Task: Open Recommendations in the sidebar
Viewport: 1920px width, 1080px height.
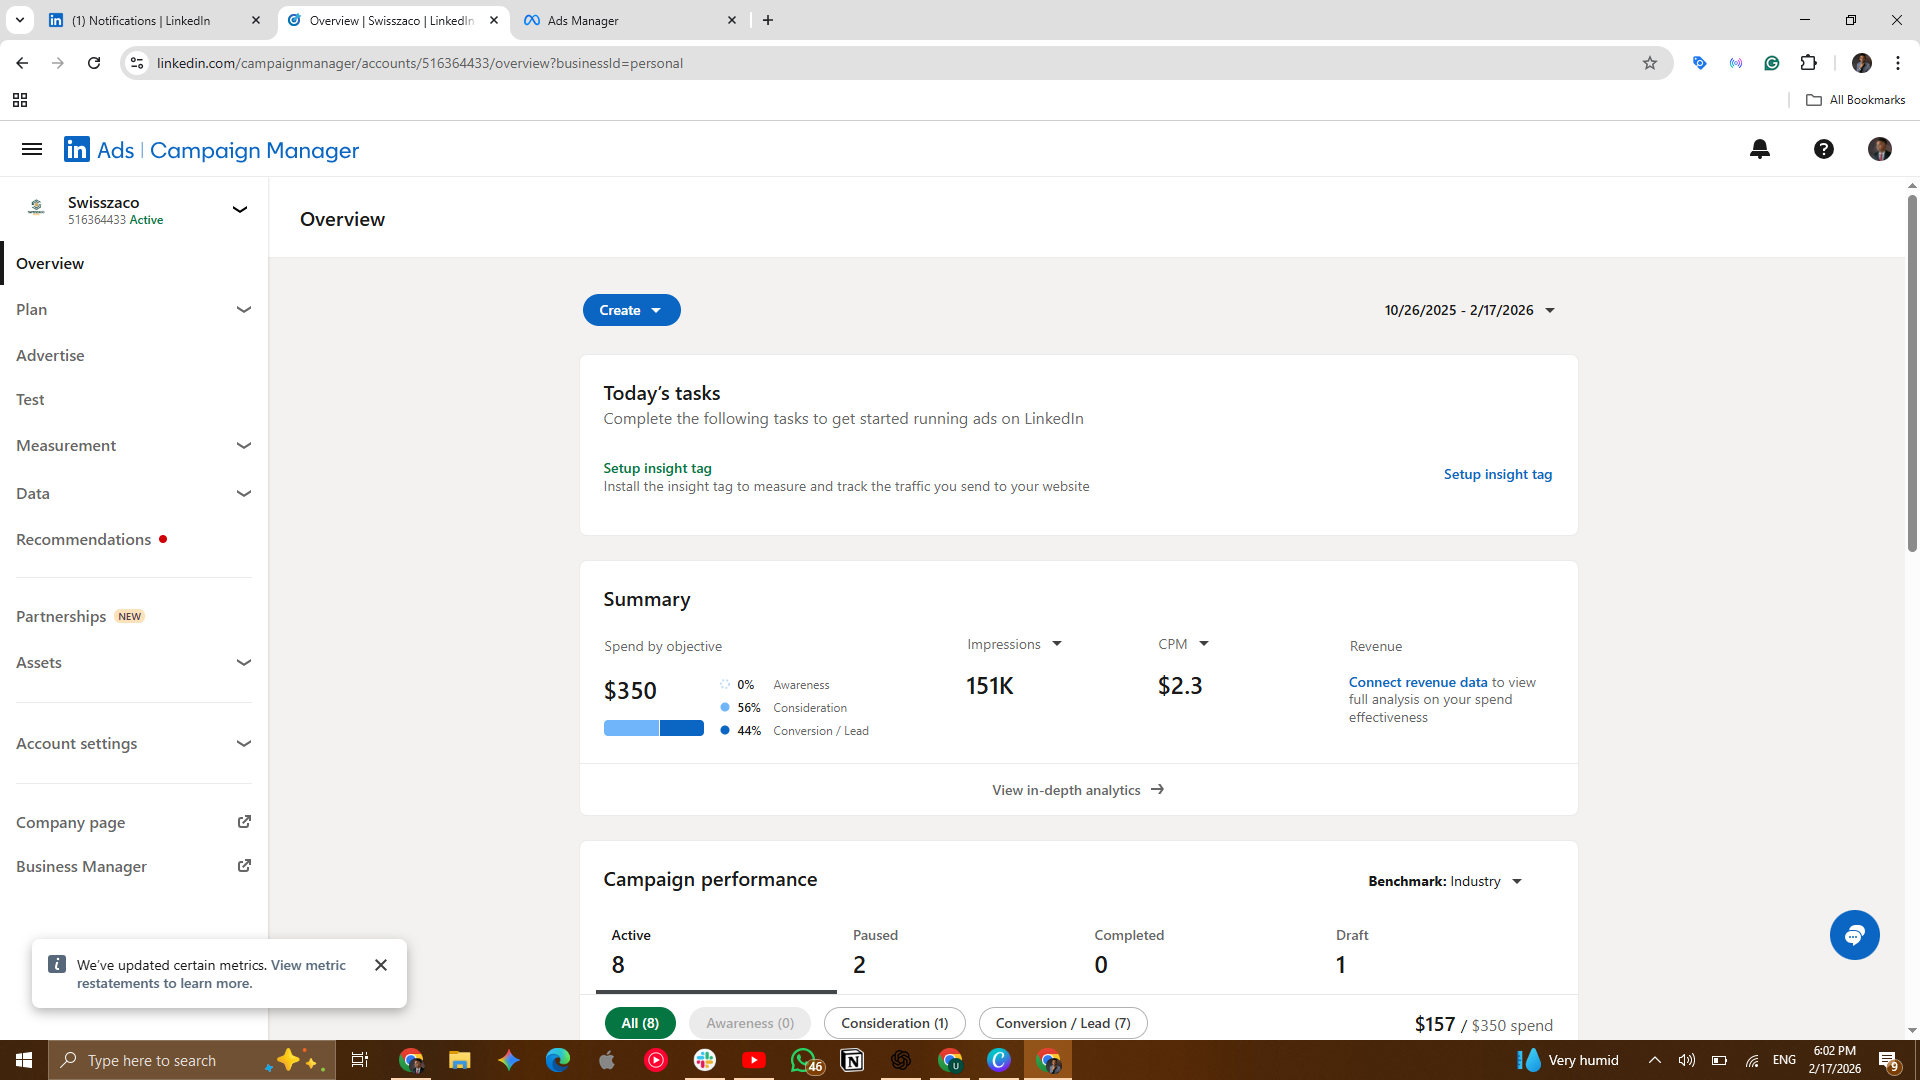Action: tap(84, 540)
